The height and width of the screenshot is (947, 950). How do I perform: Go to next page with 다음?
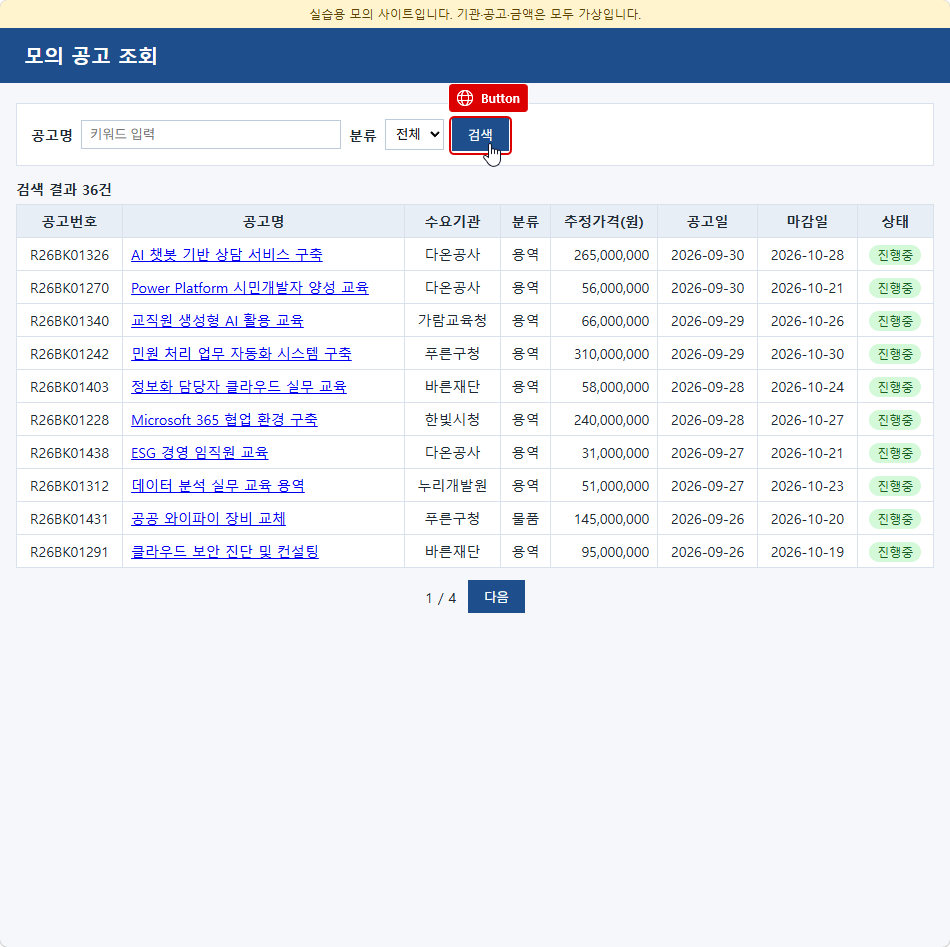[496, 597]
